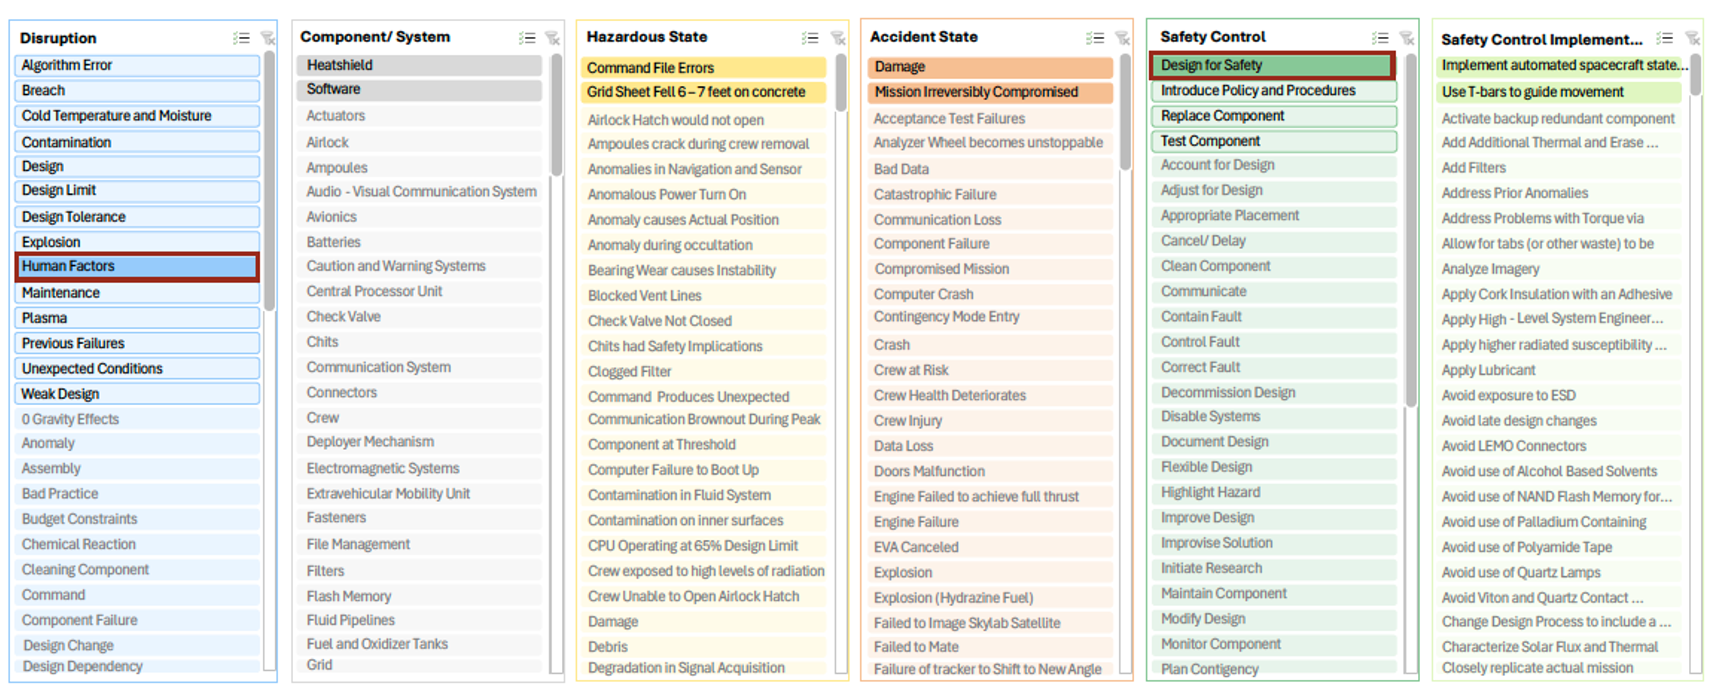The height and width of the screenshot is (692, 1720).
Task: Clear filter on the Accident State slicer
Action: tap(1122, 38)
